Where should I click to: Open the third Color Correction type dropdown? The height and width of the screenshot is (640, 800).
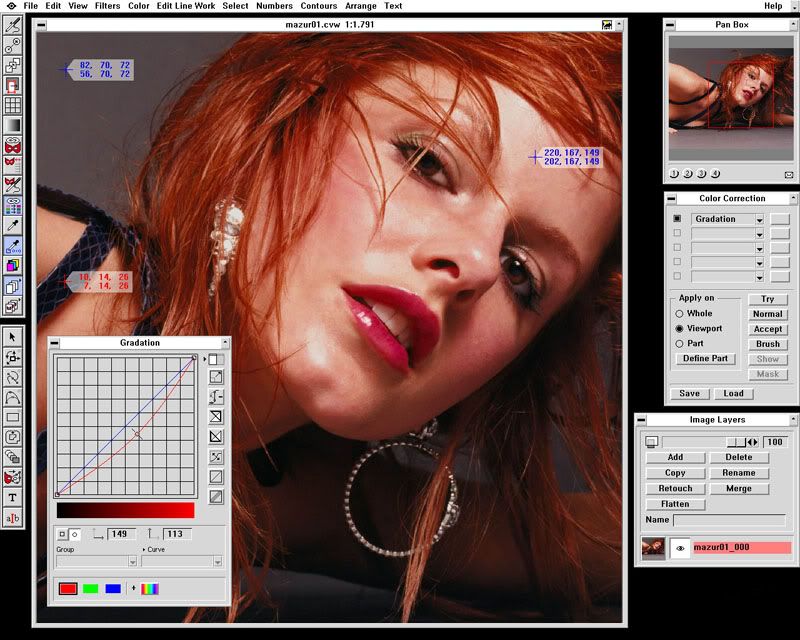click(760, 248)
